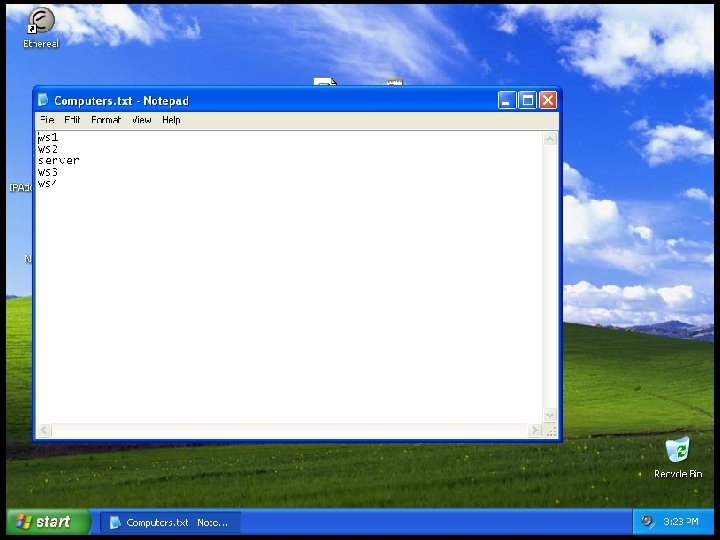Open the Format menu

pyautogui.click(x=106, y=120)
